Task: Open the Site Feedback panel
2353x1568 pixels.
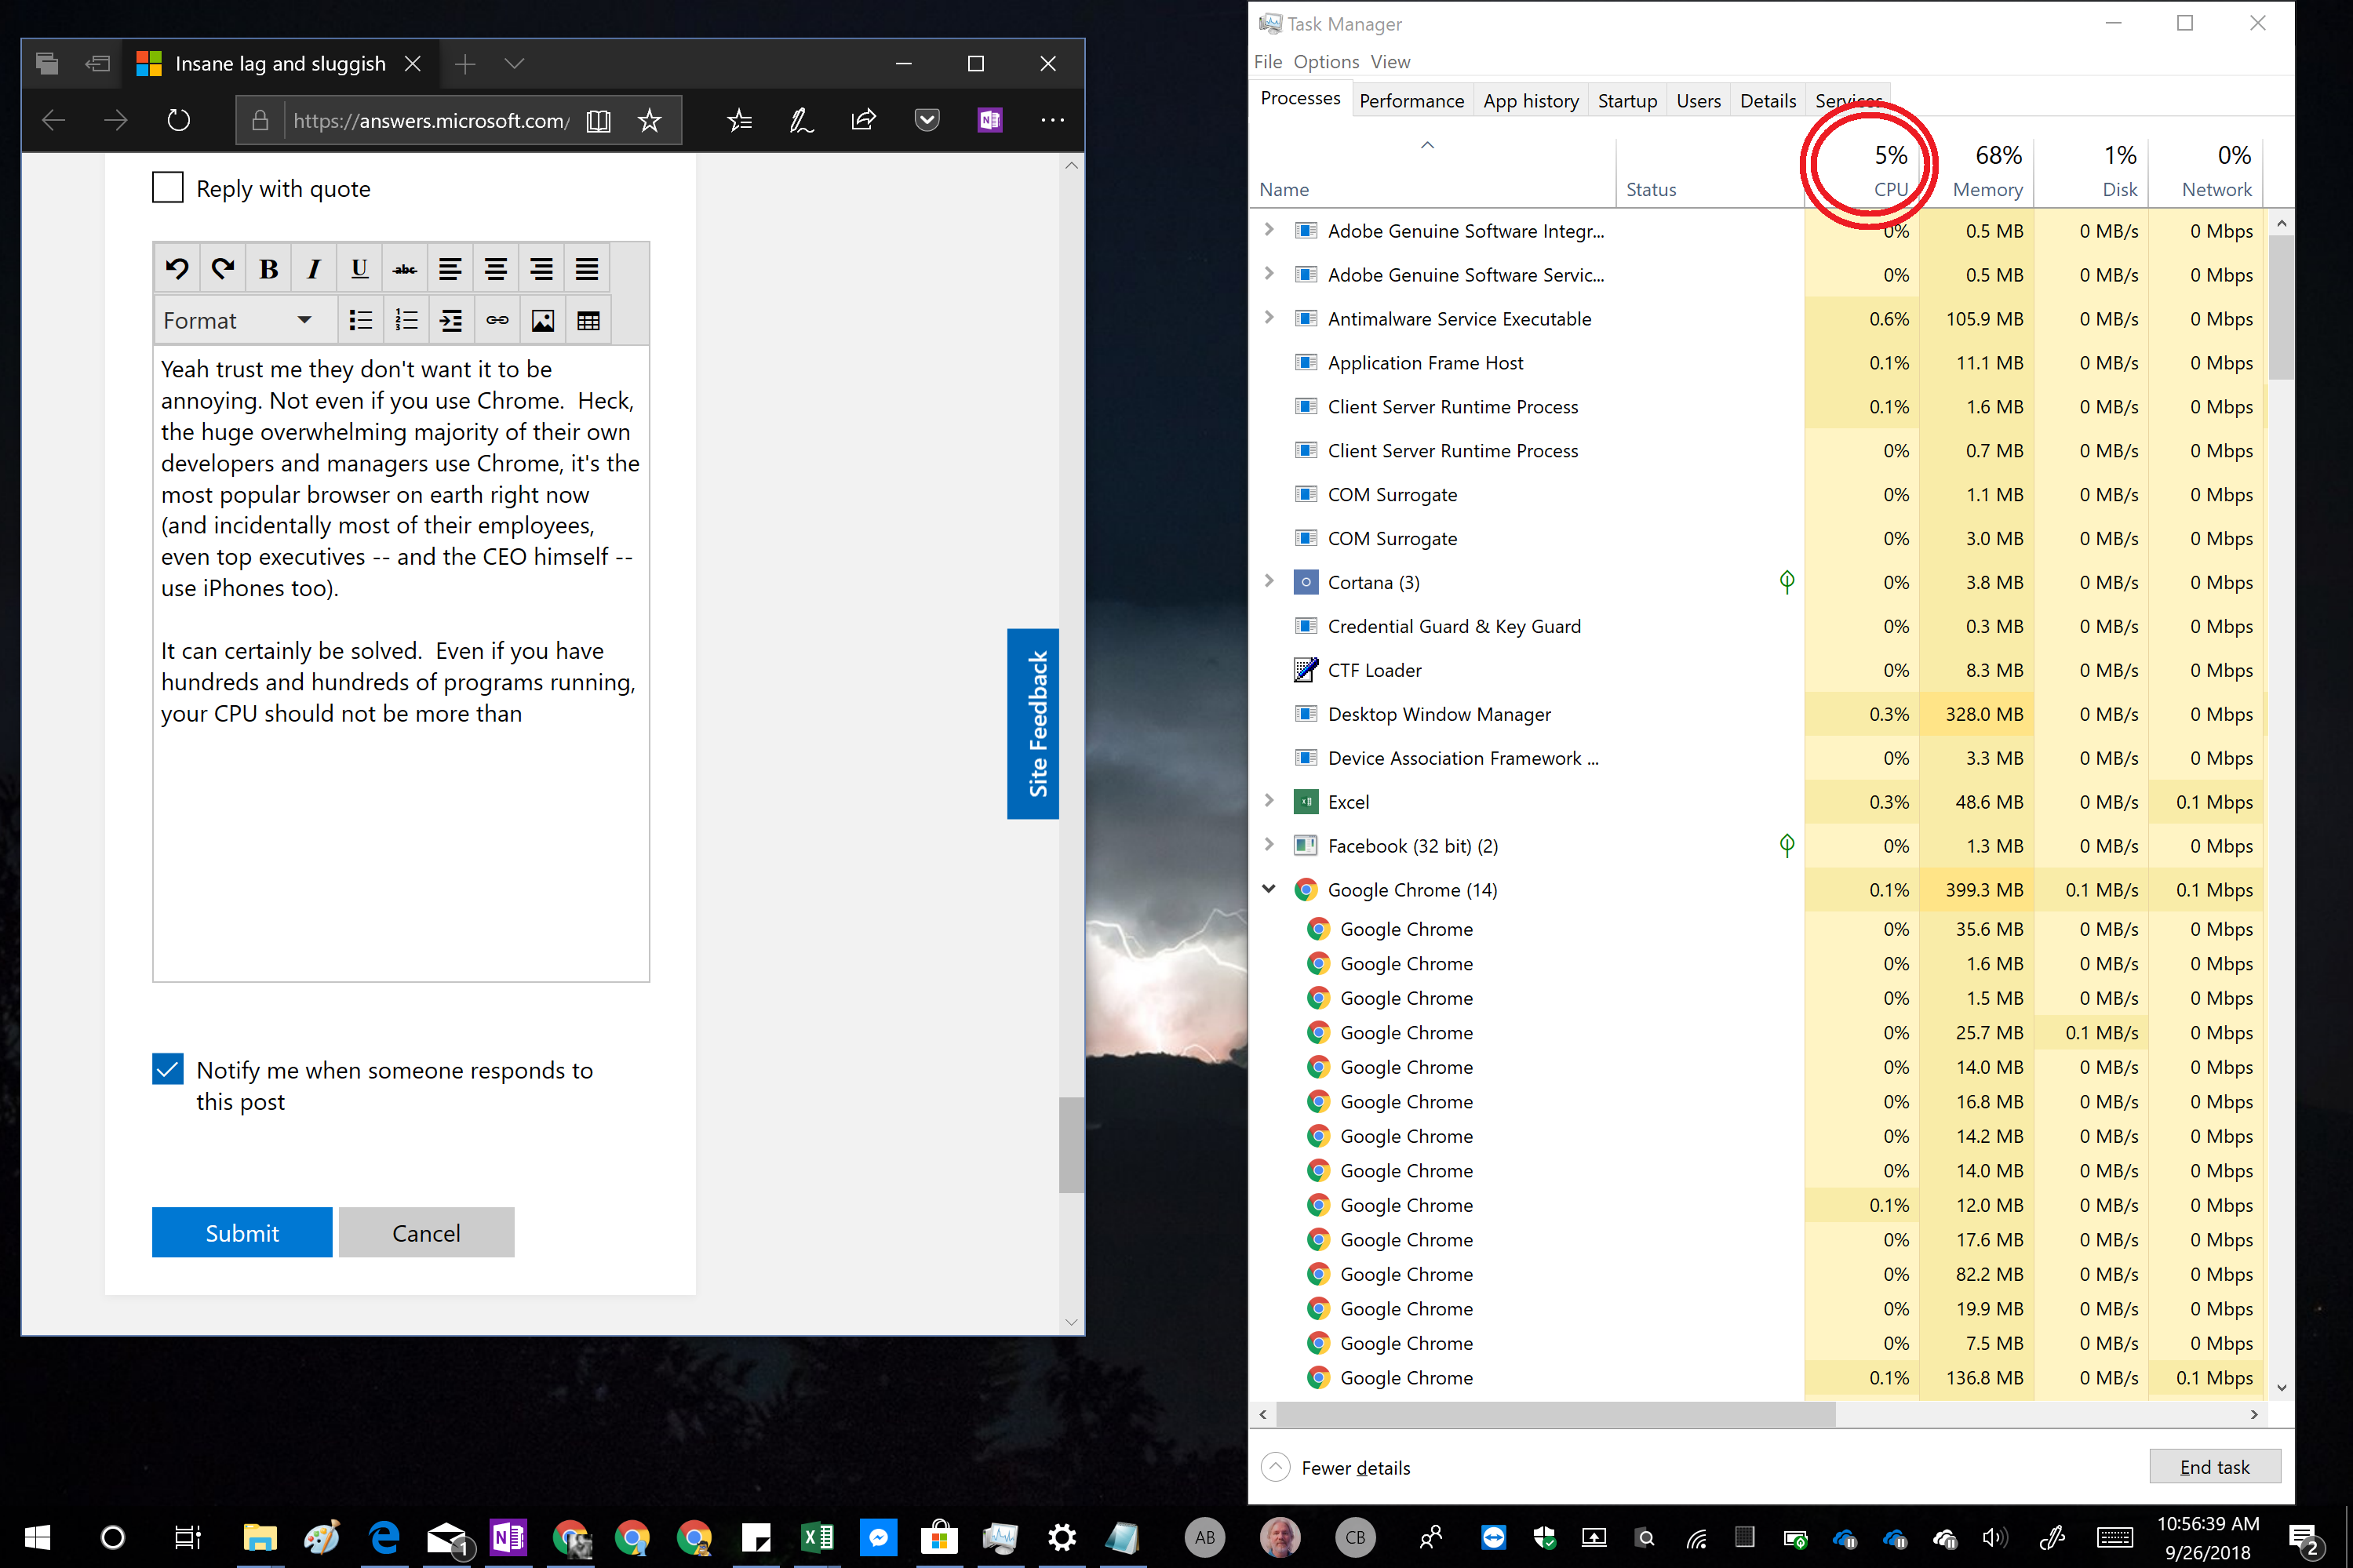Action: (x=1033, y=724)
